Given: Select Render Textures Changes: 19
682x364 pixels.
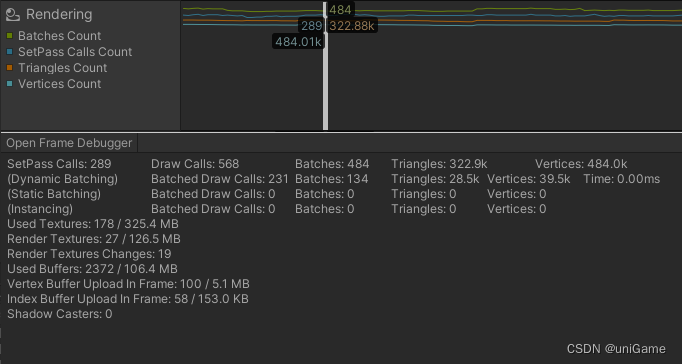Looking at the screenshot, I should 89,254.
